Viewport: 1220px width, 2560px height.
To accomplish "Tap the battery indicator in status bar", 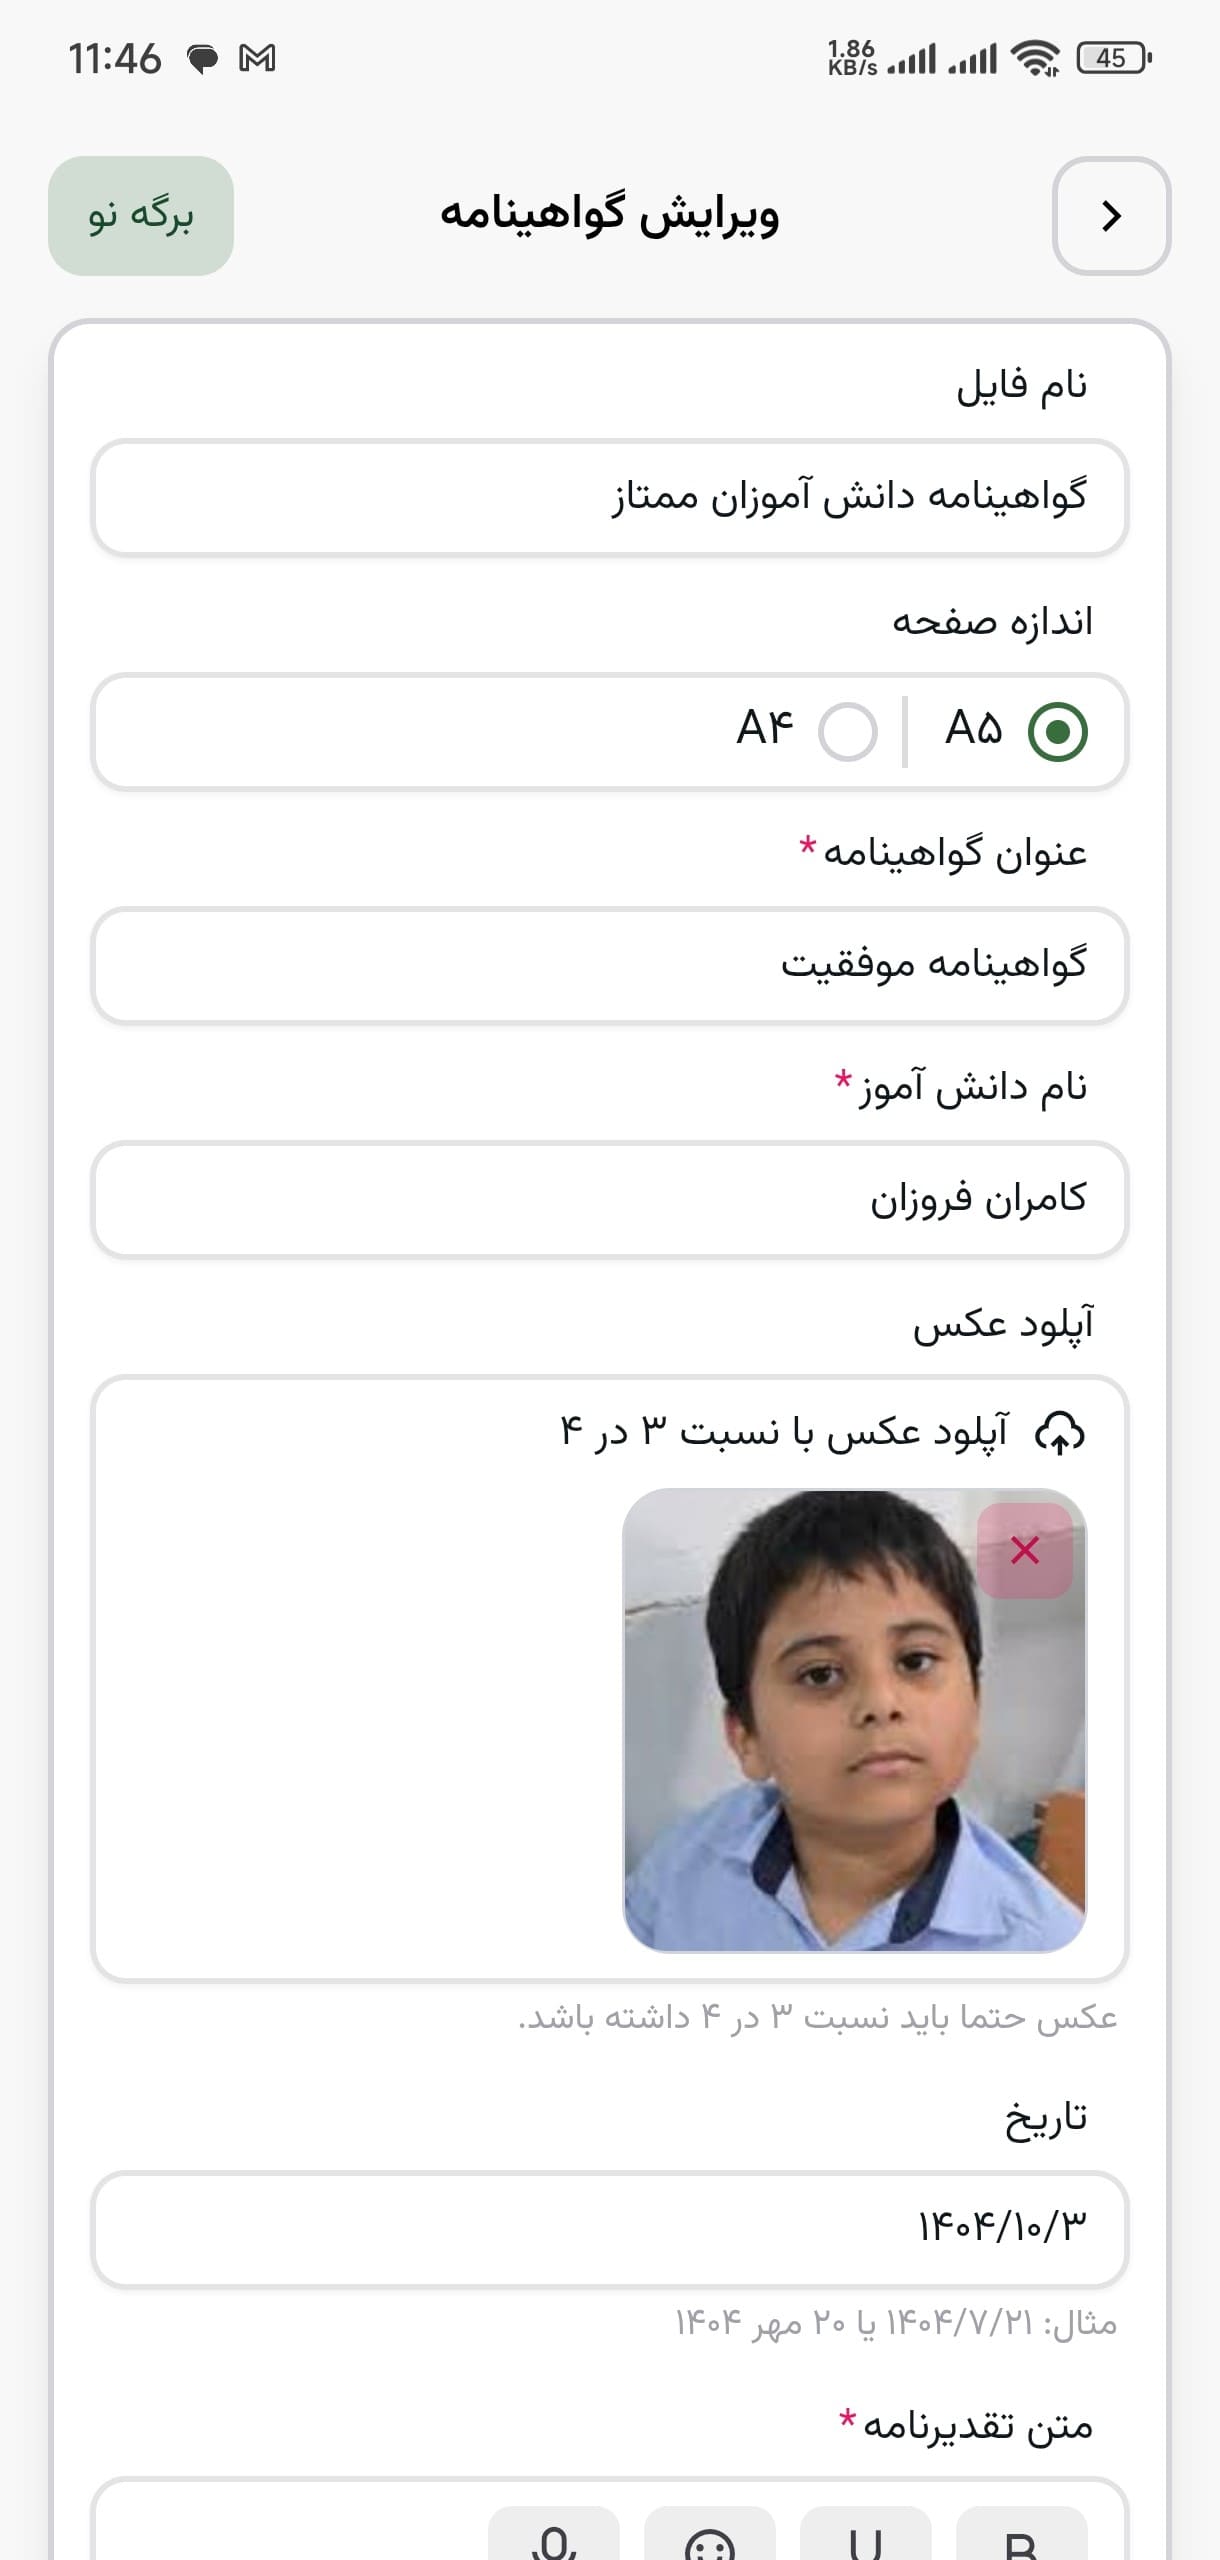I will click(1113, 58).
